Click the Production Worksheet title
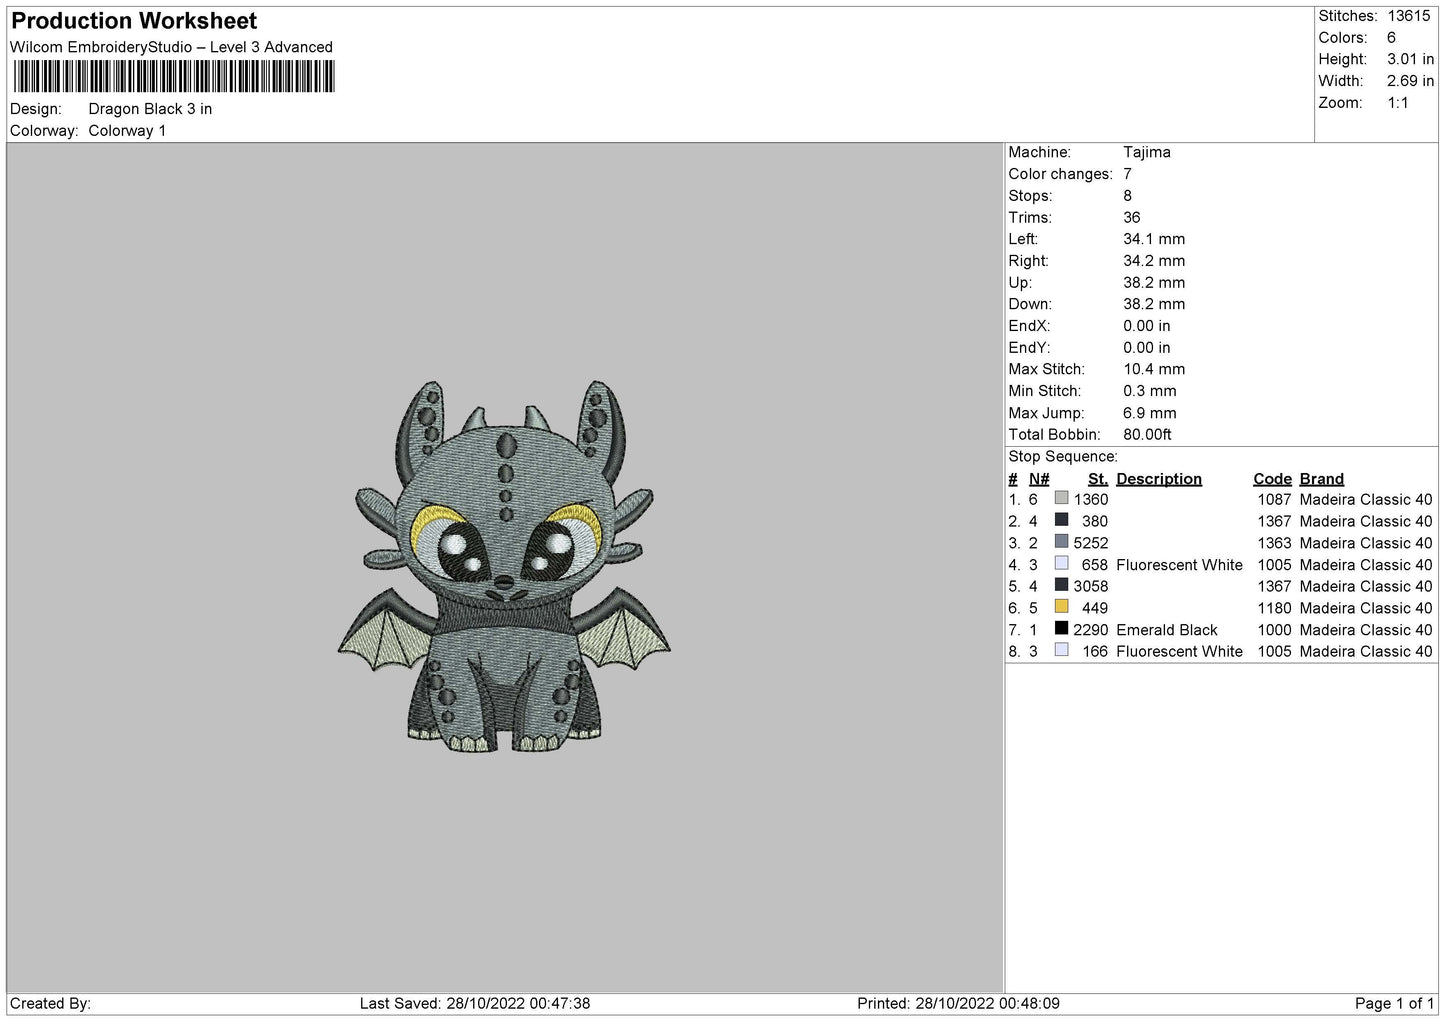Viewport: 1445px width, 1021px height. point(134,21)
